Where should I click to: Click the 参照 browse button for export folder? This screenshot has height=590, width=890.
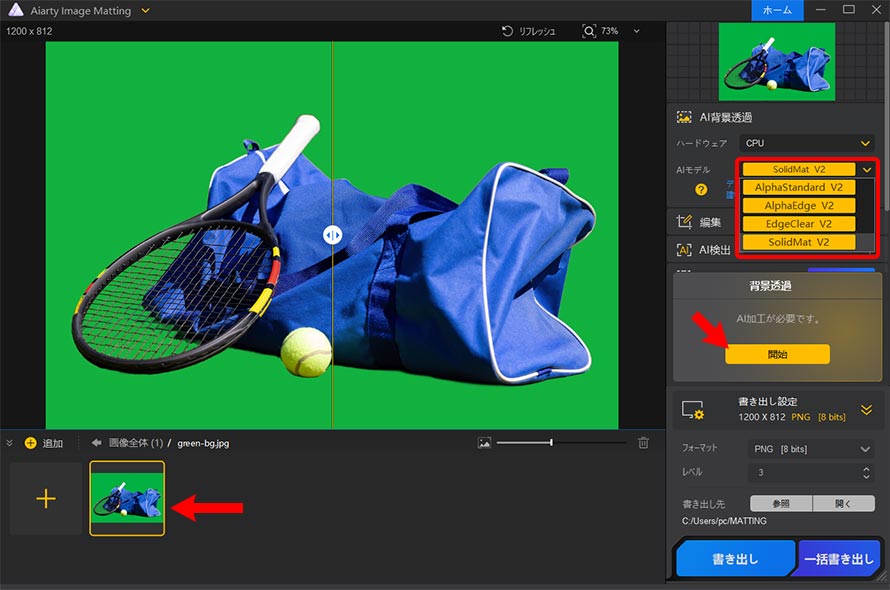point(781,503)
